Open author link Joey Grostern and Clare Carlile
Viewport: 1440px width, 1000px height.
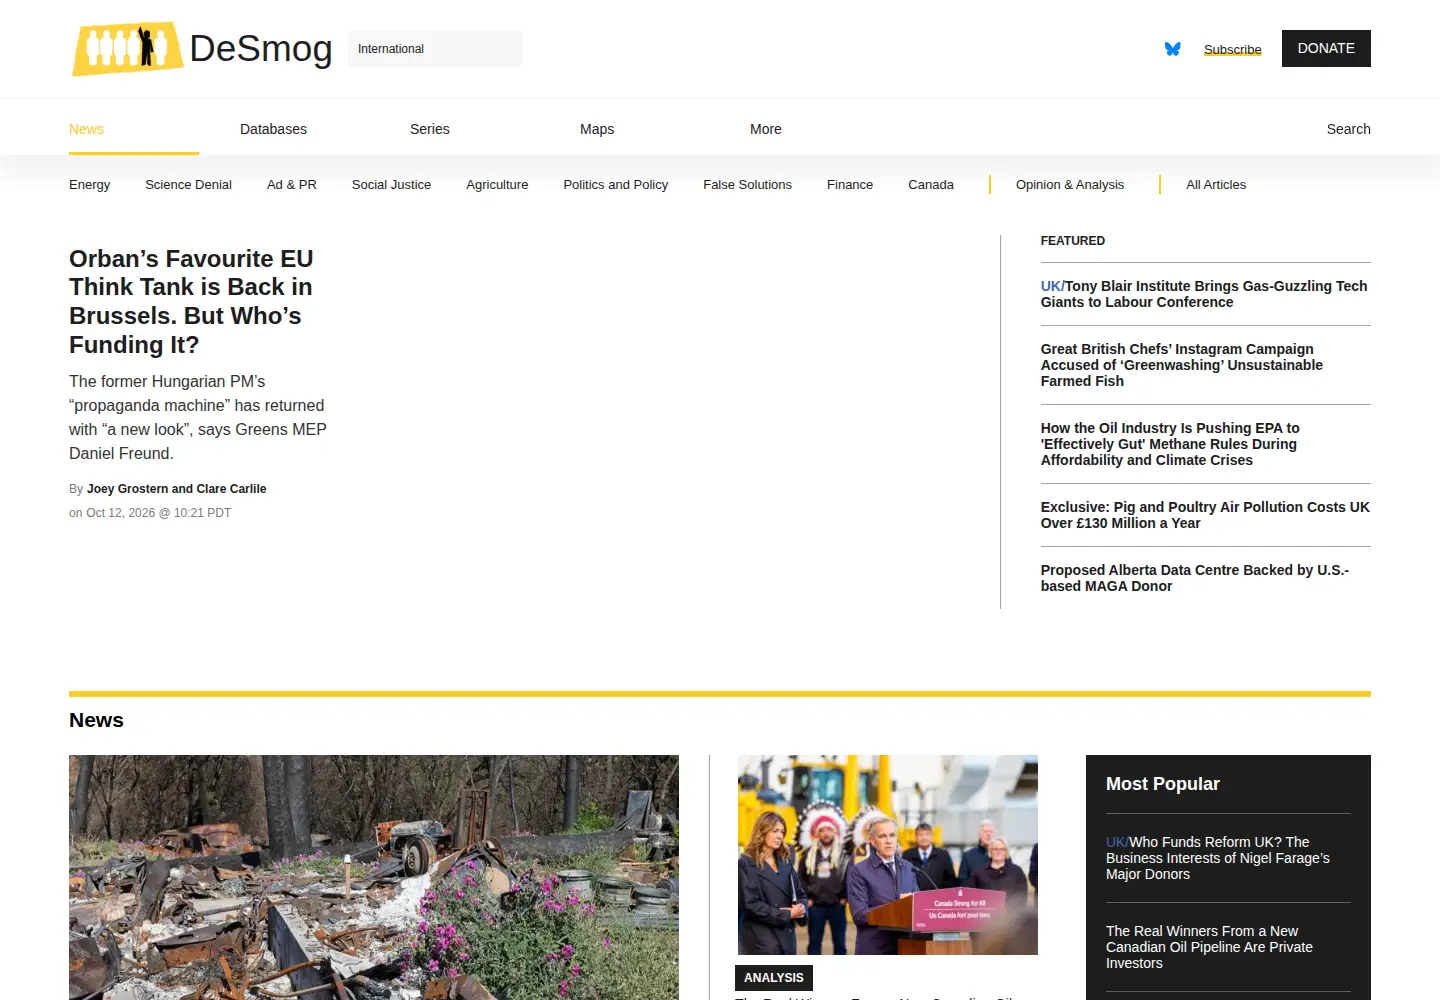point(177,489)
